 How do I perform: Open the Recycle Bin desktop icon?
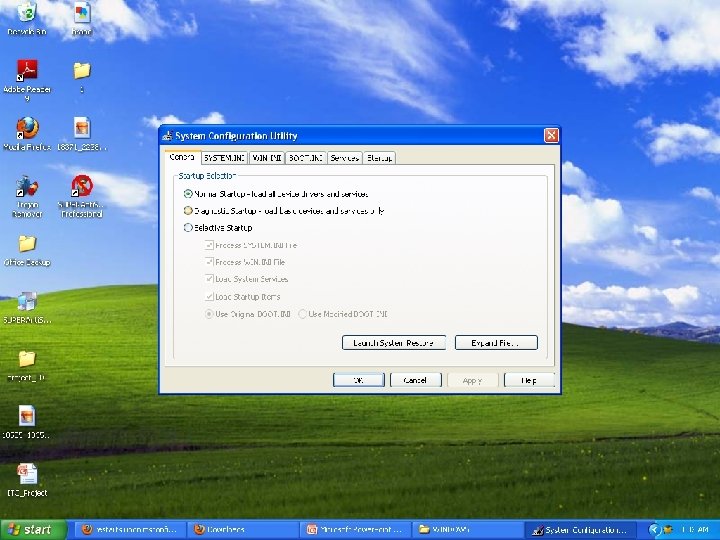point(27,18)
